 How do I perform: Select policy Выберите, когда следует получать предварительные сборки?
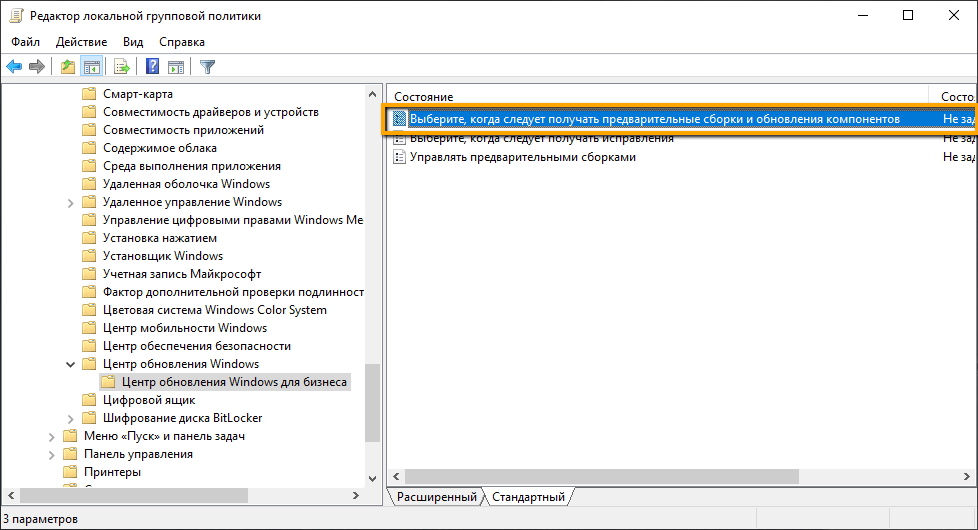654,118
